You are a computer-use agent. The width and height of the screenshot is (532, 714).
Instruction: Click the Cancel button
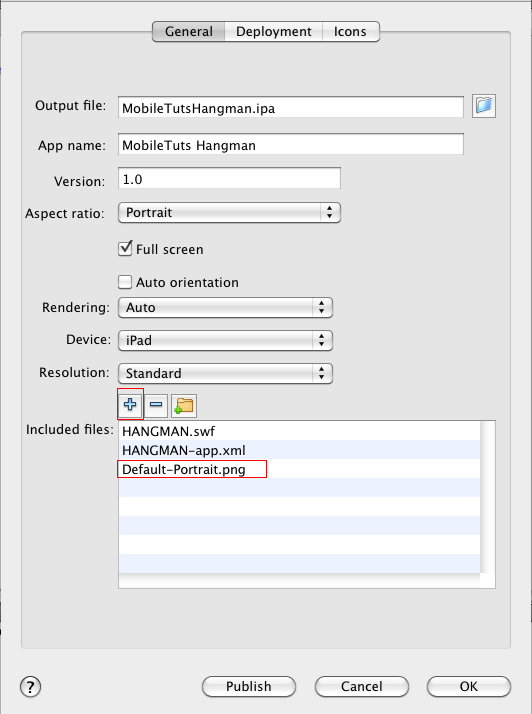pos(362,686)
